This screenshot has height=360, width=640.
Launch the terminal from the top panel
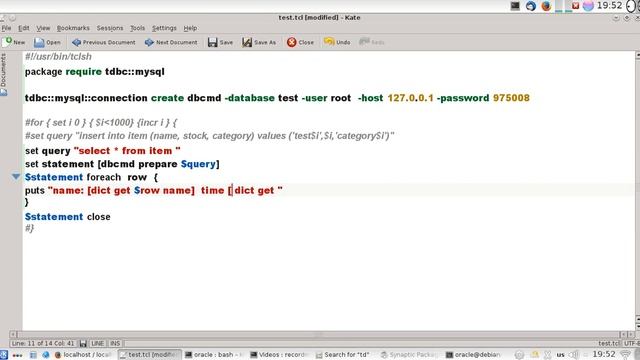click(x=515, y=6)
